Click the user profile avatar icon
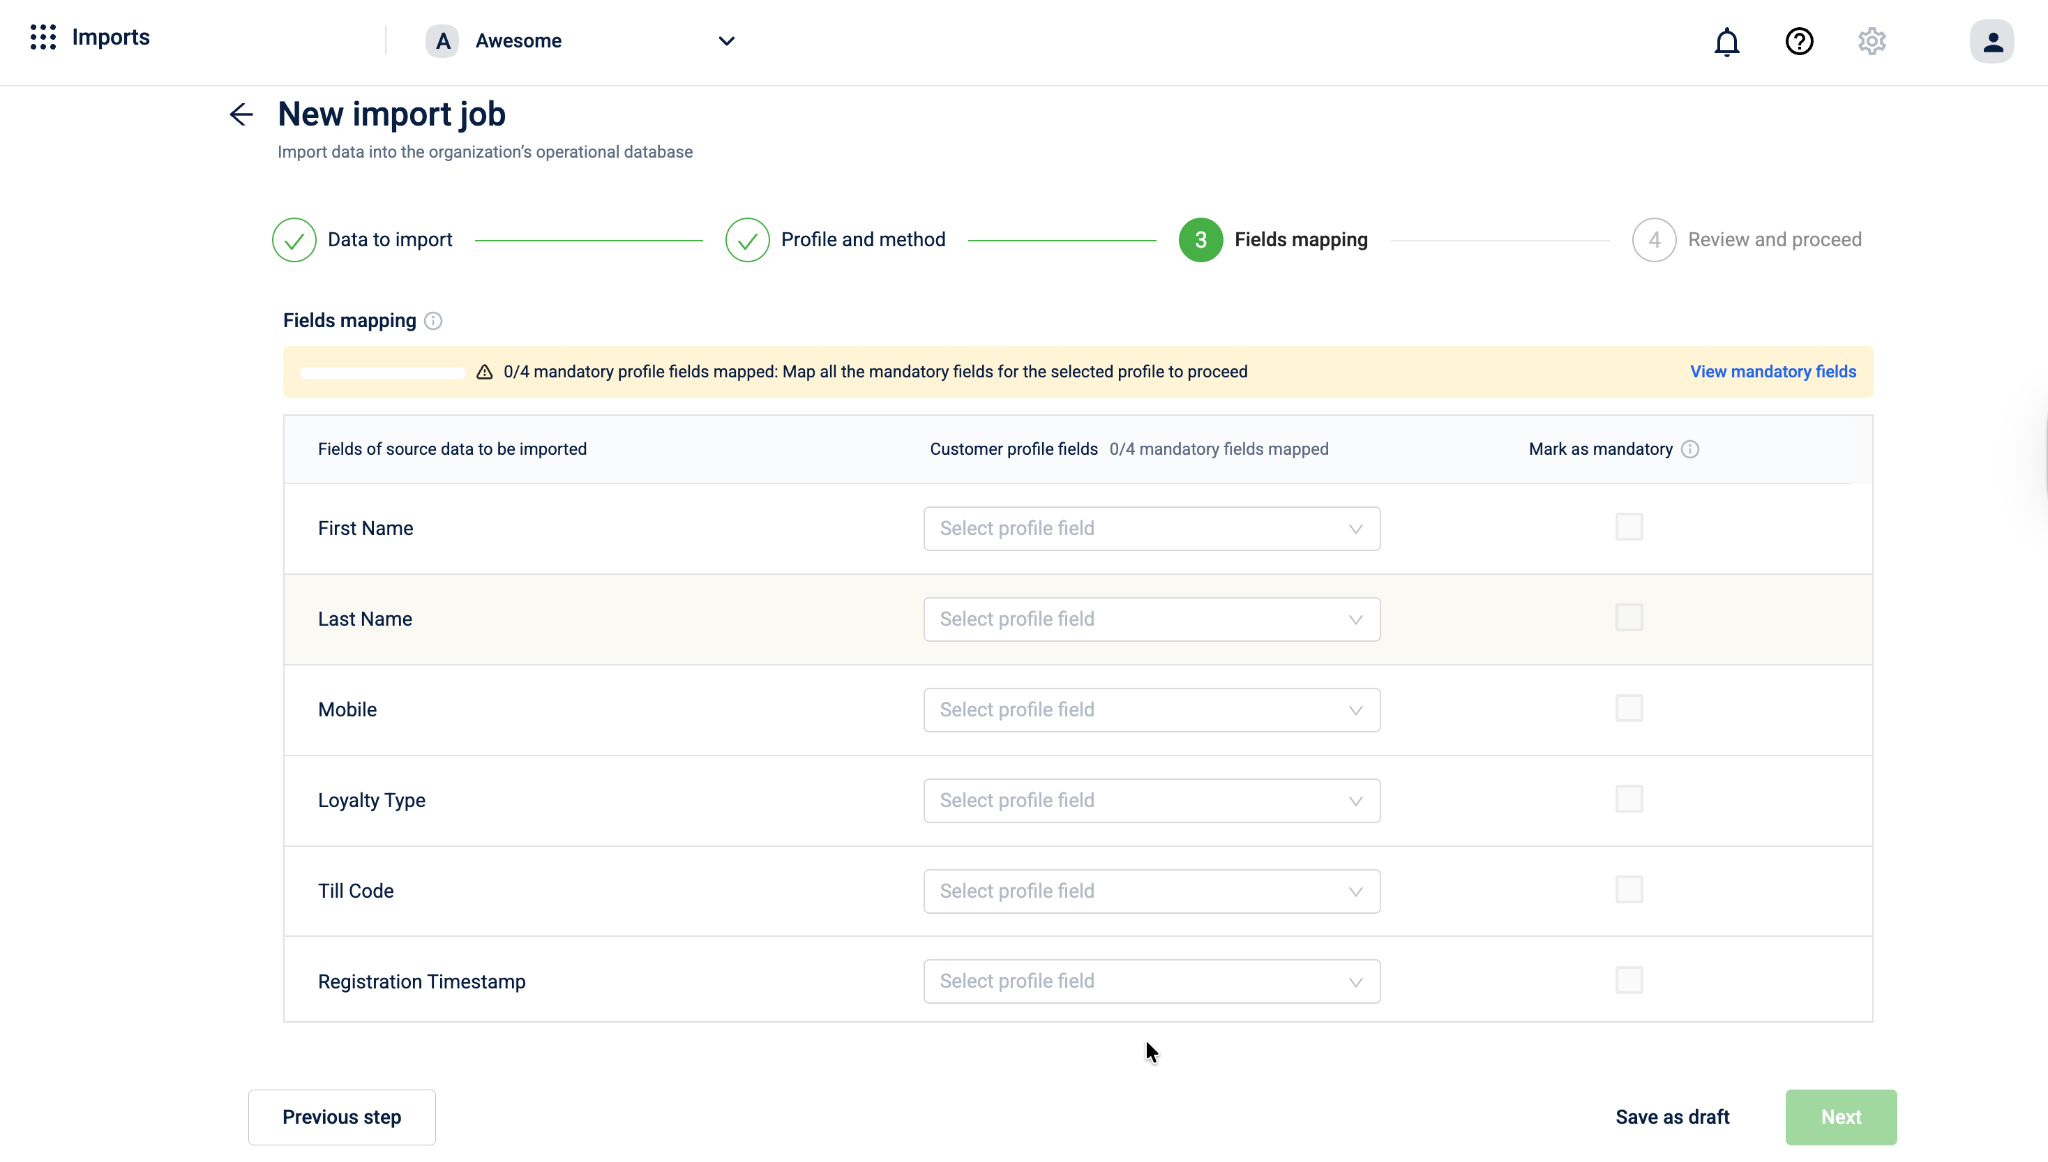 point(1991,42)
